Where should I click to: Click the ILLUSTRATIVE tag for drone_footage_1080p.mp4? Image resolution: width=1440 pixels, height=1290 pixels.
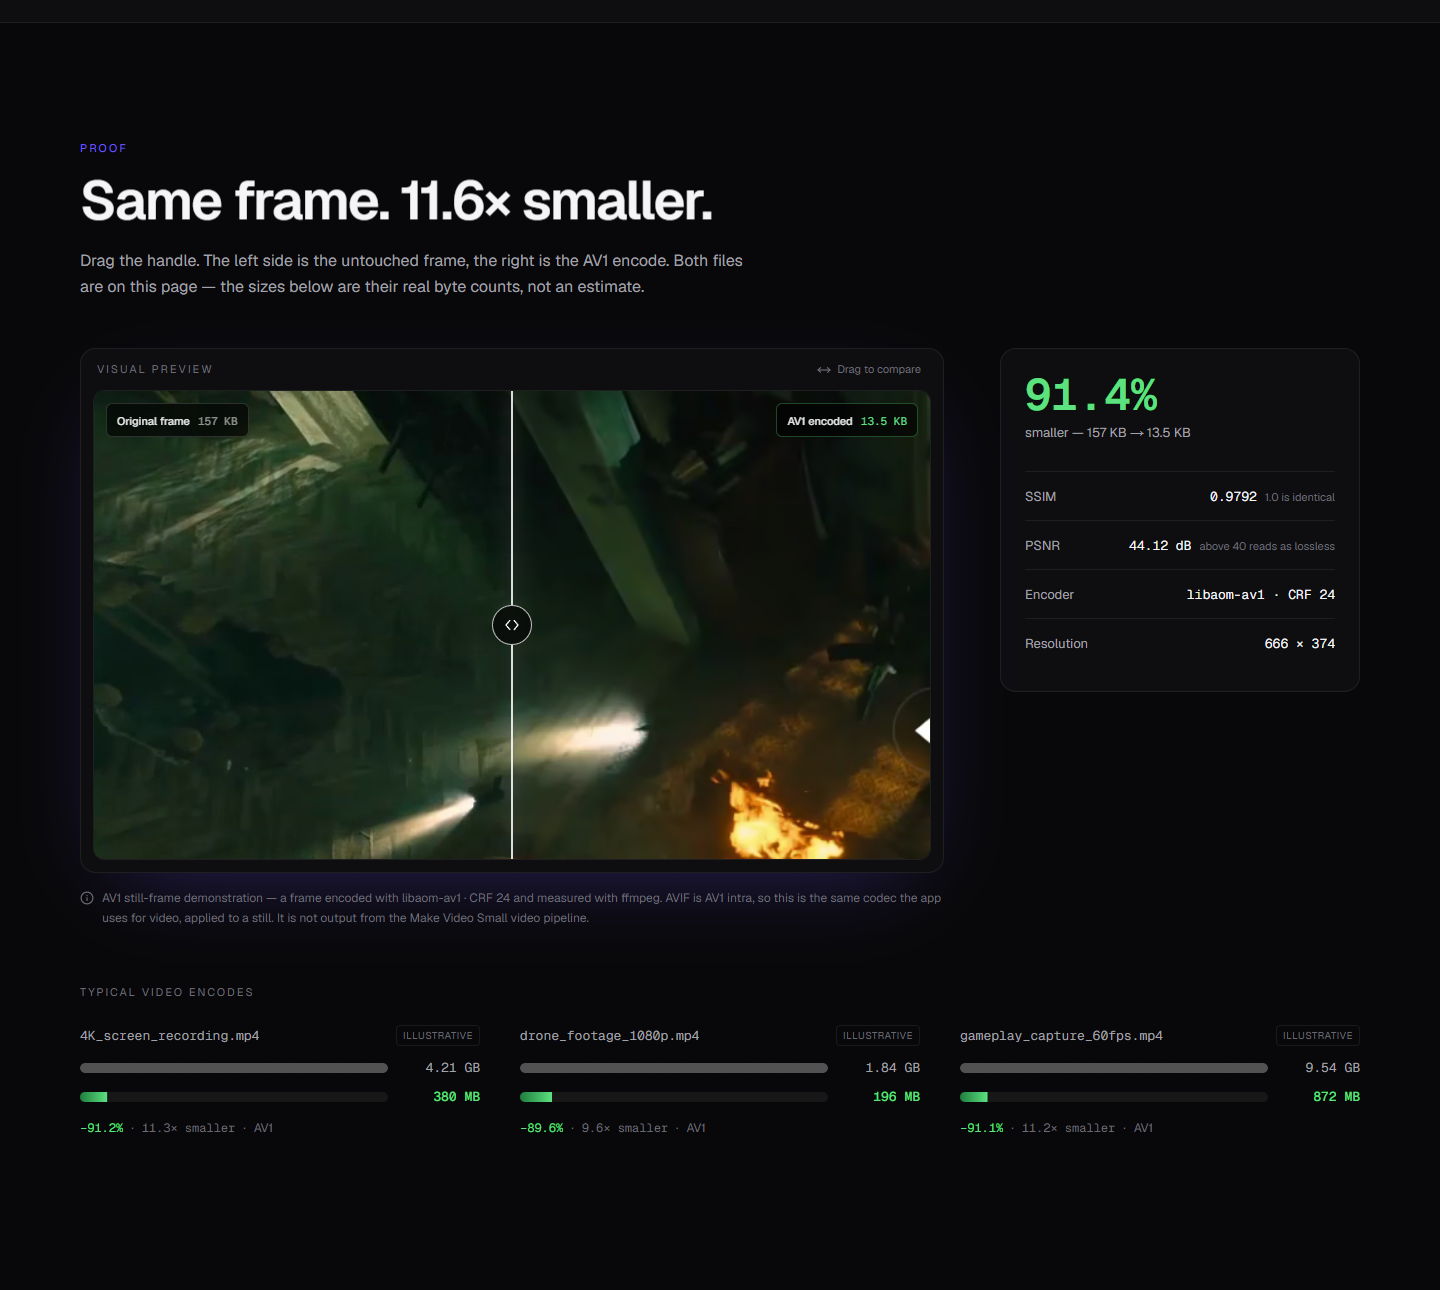[878, 1036]
